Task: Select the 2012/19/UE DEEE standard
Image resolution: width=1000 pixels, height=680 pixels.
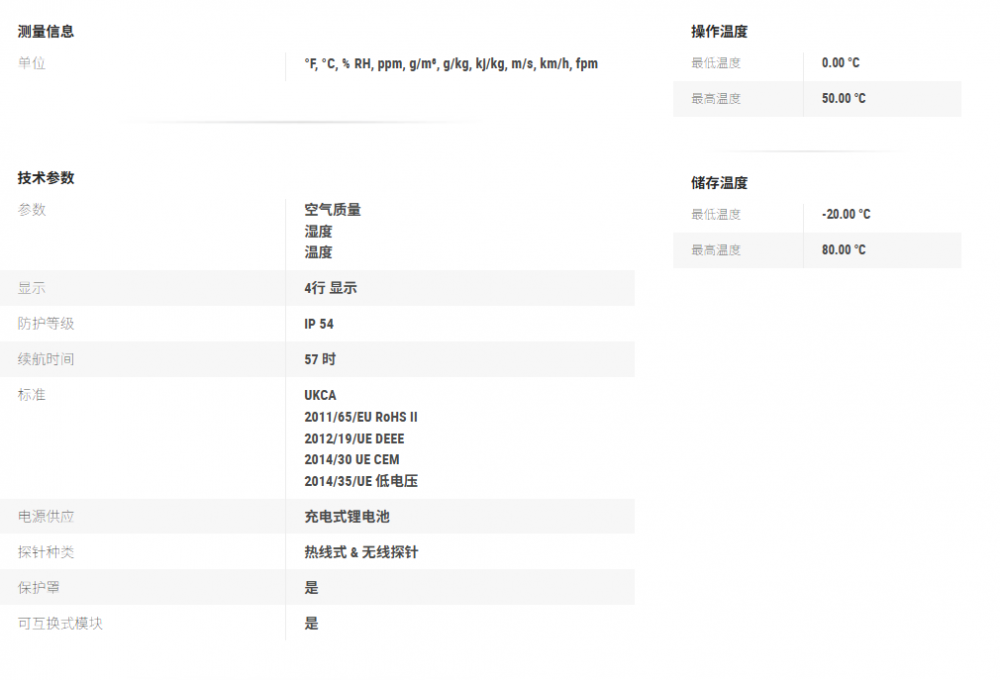Action: tap(354, 439)
